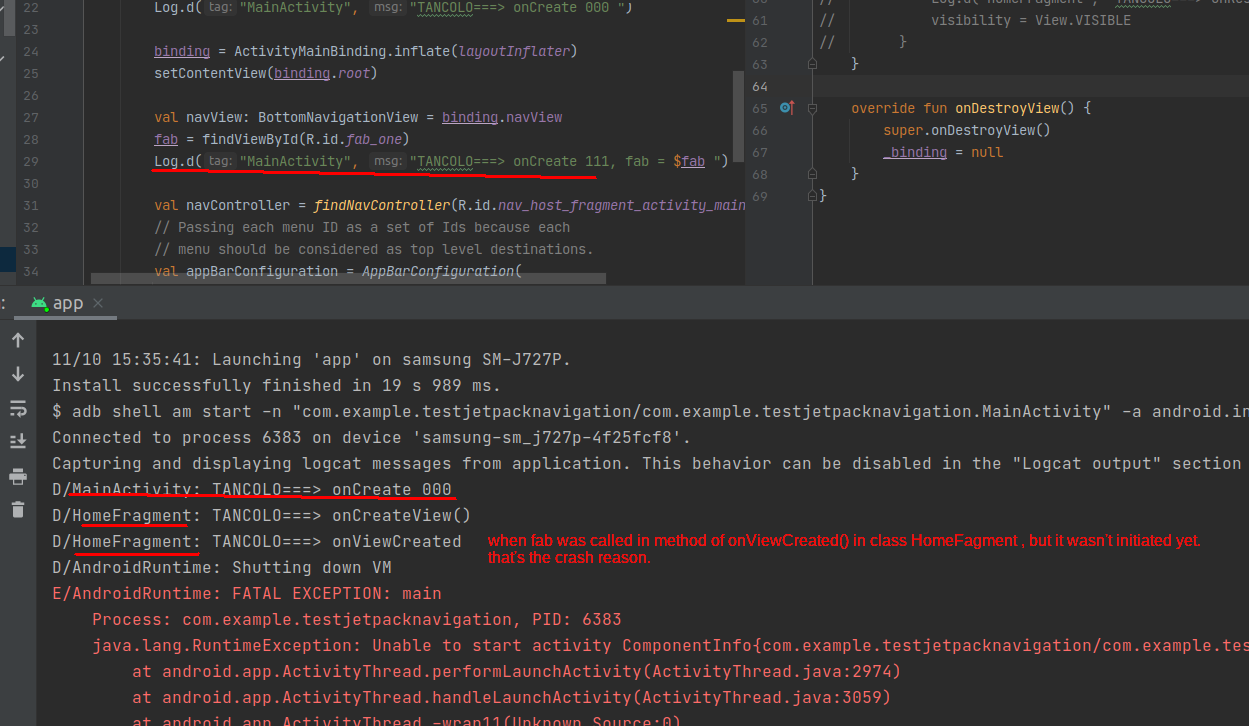Toggle scroll to end of console output
Screen dimensions: 1249x726
[17, 442]
